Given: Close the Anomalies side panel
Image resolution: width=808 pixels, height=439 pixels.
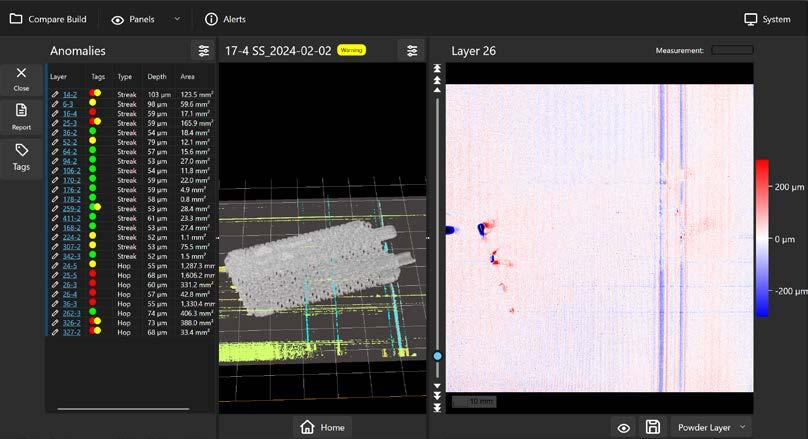Looking at the screenshot, I should point(21,79).
